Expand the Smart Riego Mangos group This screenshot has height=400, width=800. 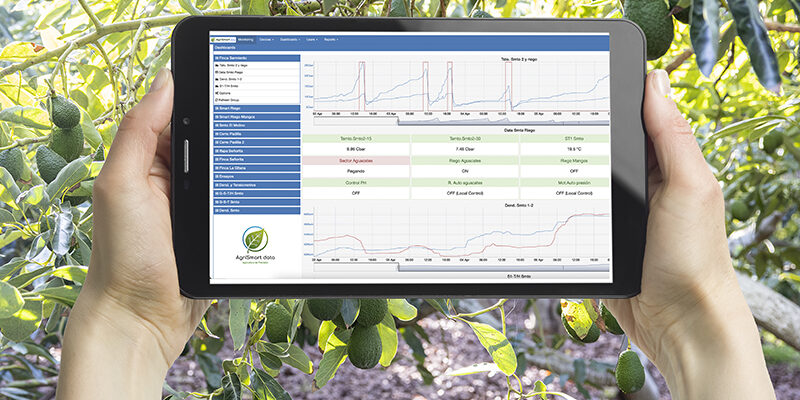(257, 117)
